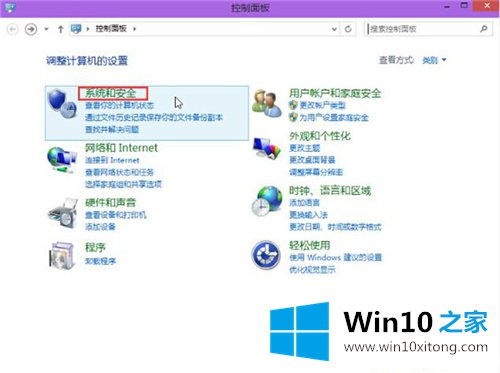Open 硬件和声音 category heading
This screenshot has width=500, height=373.
pos(111,202)
